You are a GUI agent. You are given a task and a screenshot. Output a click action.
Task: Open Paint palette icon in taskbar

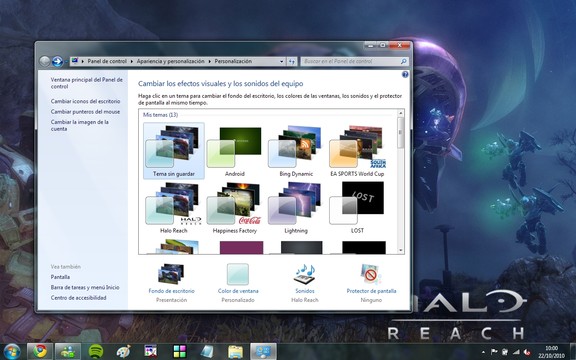(123, 352)
